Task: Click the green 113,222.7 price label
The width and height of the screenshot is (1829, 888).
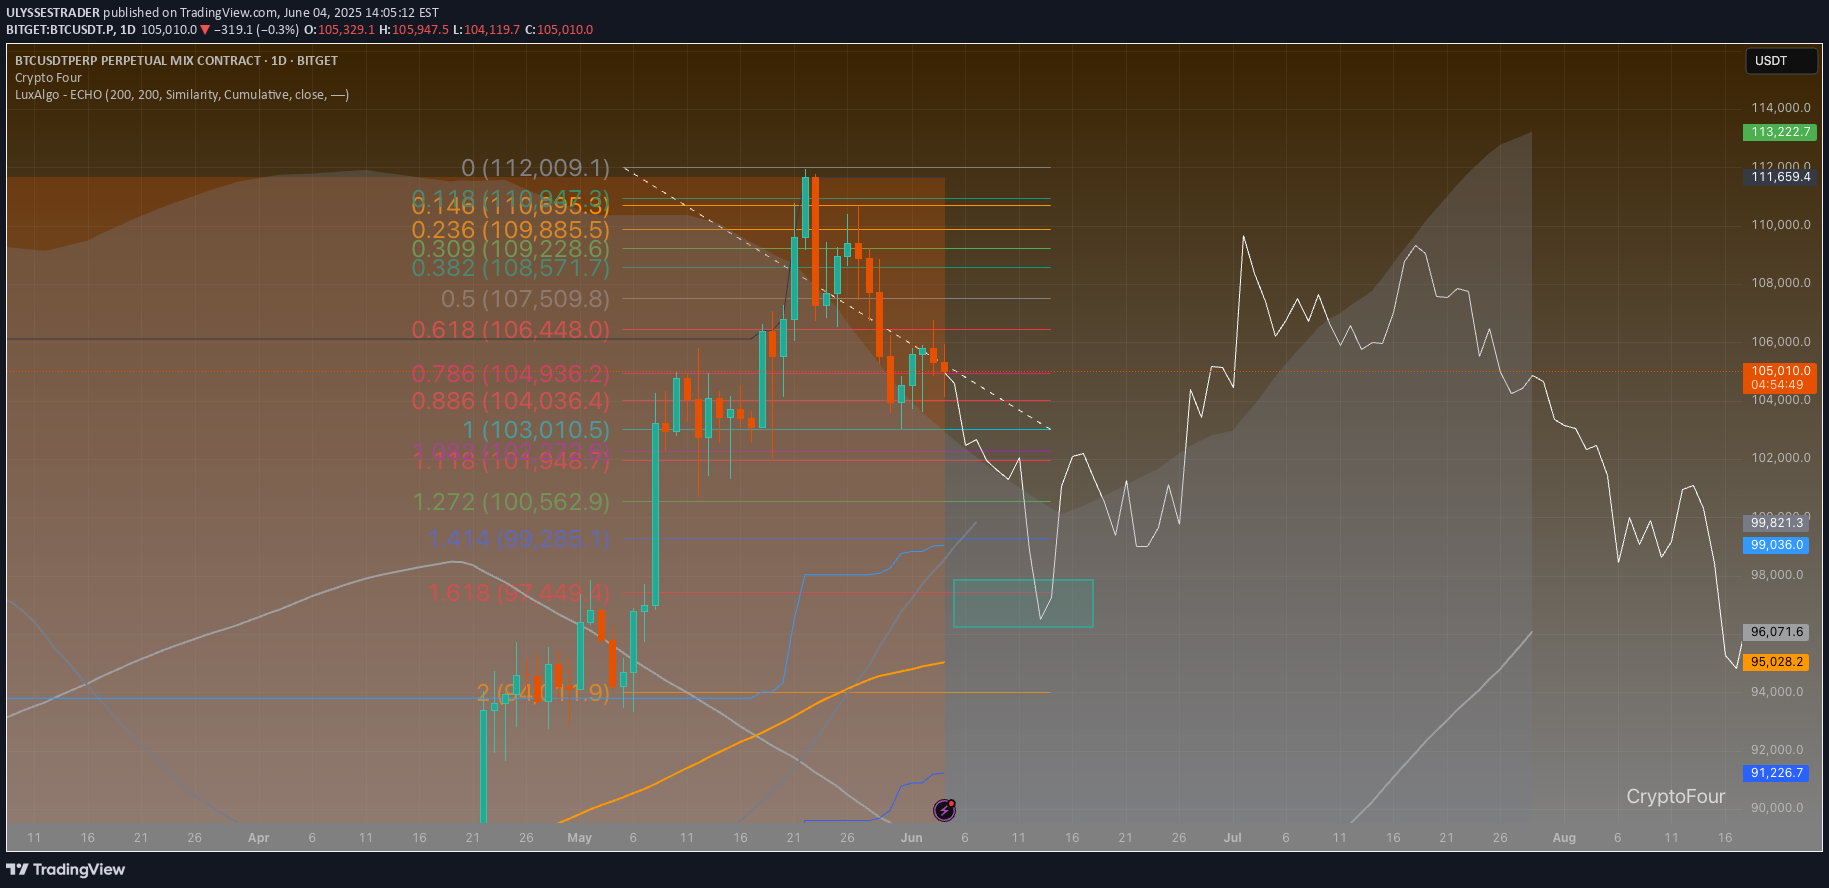Action: [x=1780, y=132]
